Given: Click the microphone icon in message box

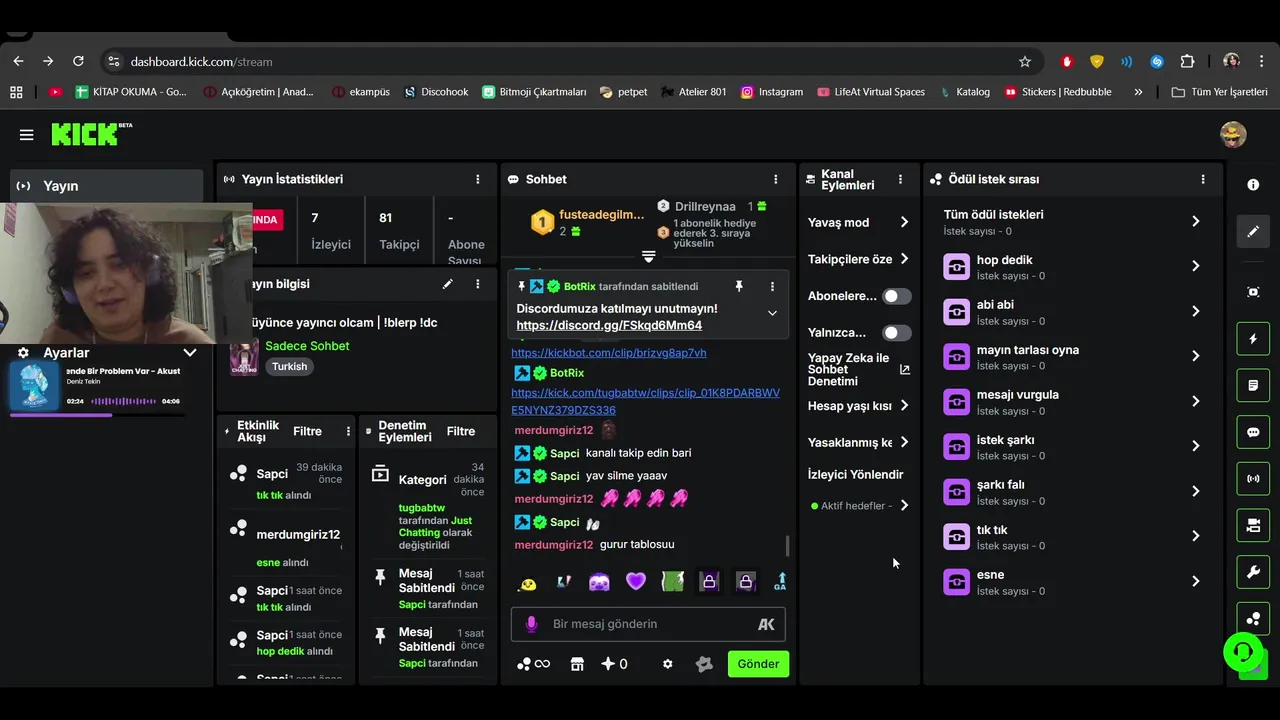Looking at the screenshot, I should coord(531,624).
